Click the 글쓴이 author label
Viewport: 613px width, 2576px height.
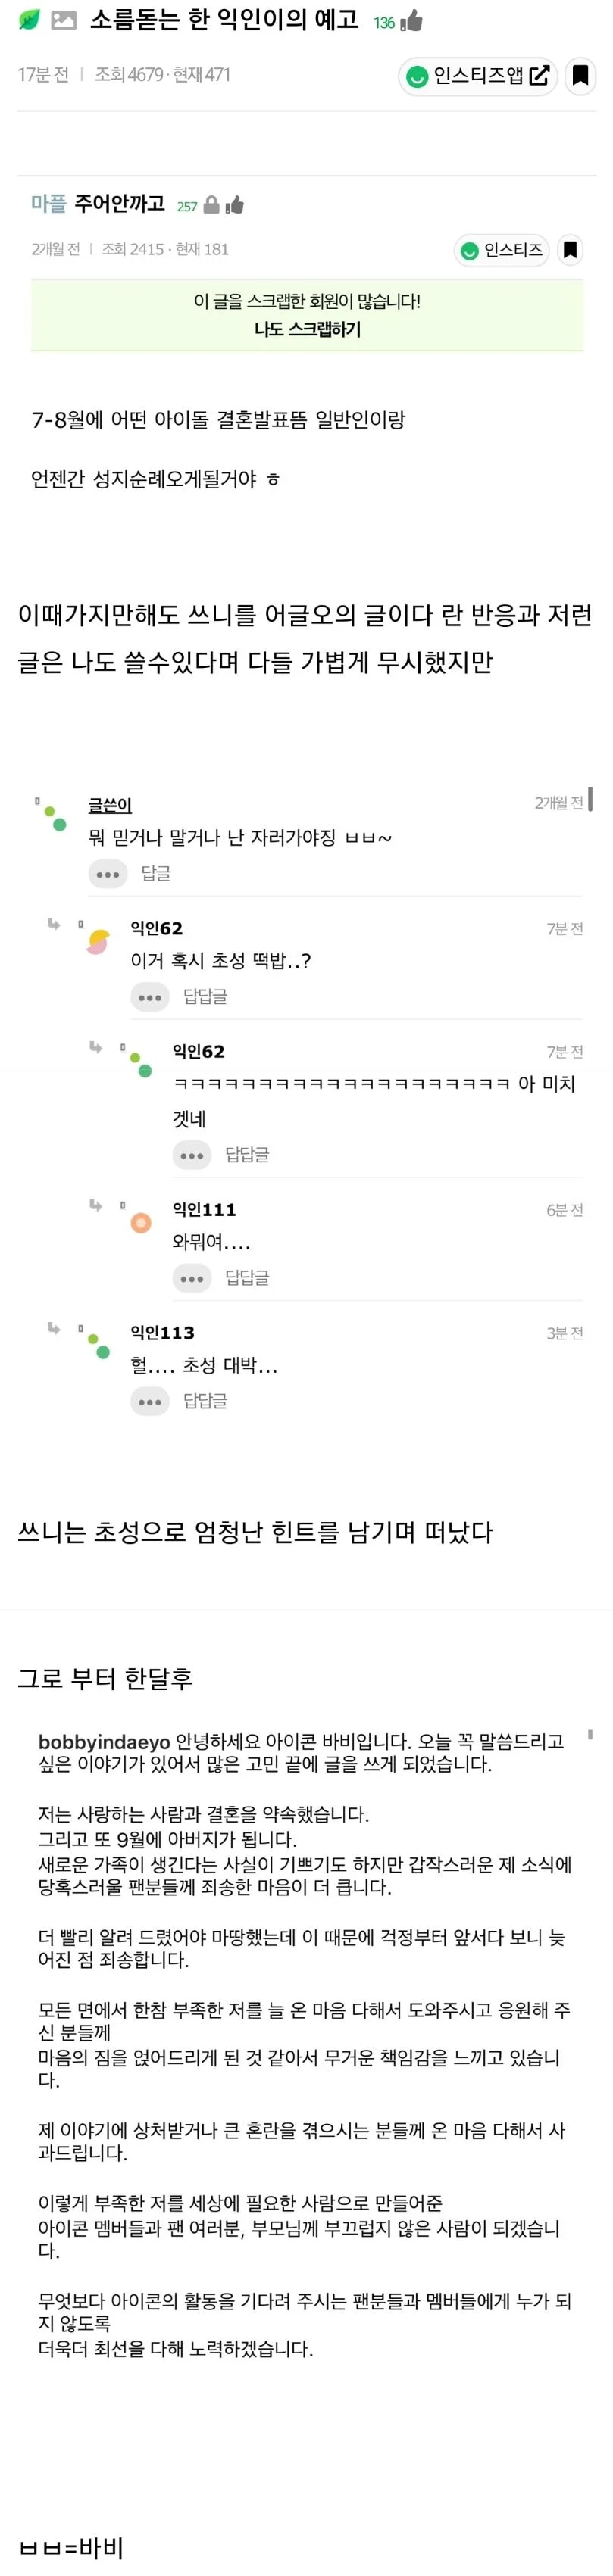(109, 805)
